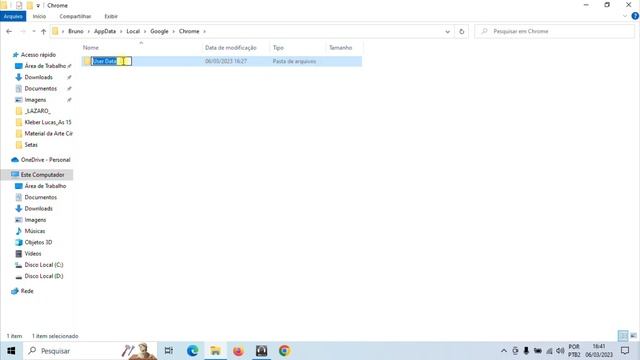Image resolution: width=640 pixels, height=360 pixels.
Task: Click the Pasta de arquivos type cell
Action: tap(294, 61)
